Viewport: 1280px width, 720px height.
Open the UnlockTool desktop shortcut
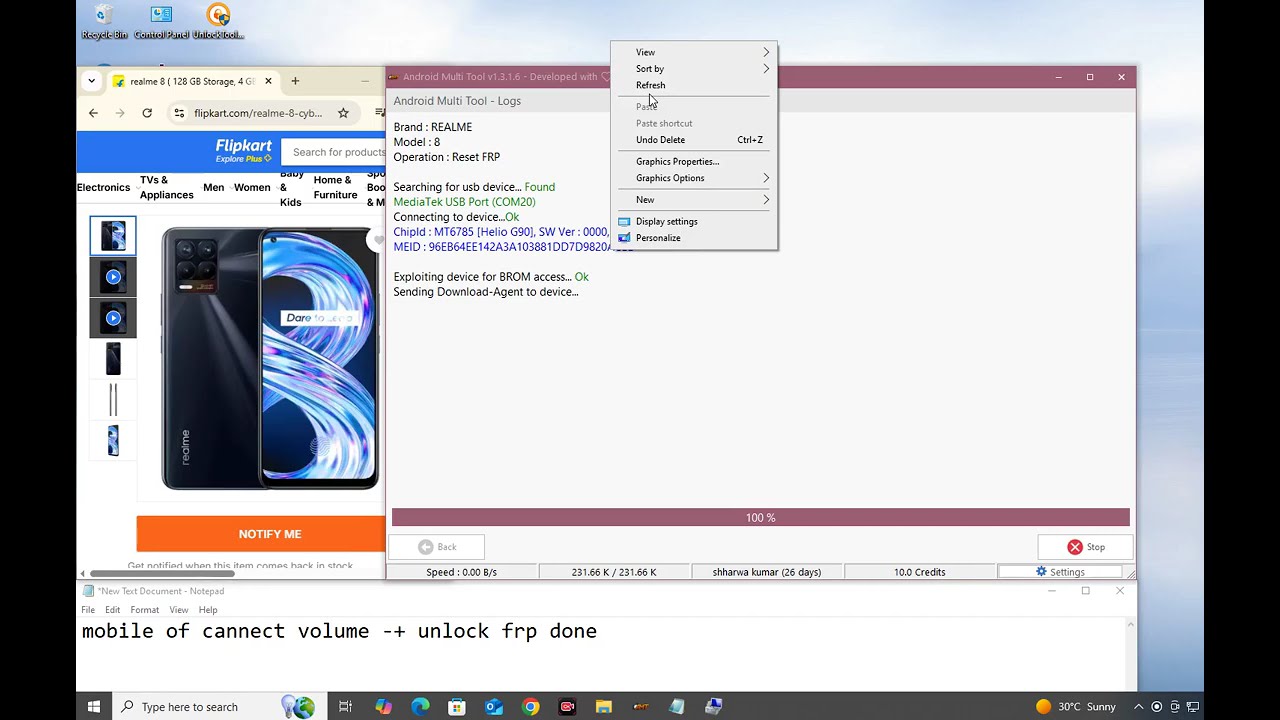click(x=218, y=22)
